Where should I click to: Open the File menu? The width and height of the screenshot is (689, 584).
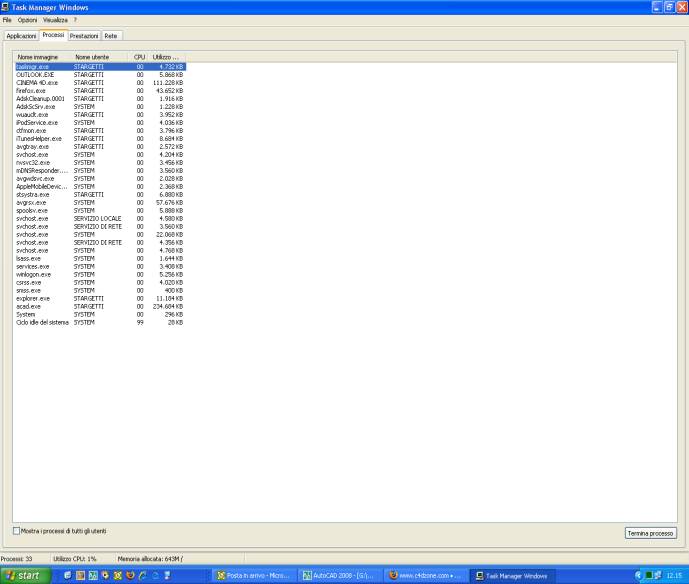[x=7, y=20]
